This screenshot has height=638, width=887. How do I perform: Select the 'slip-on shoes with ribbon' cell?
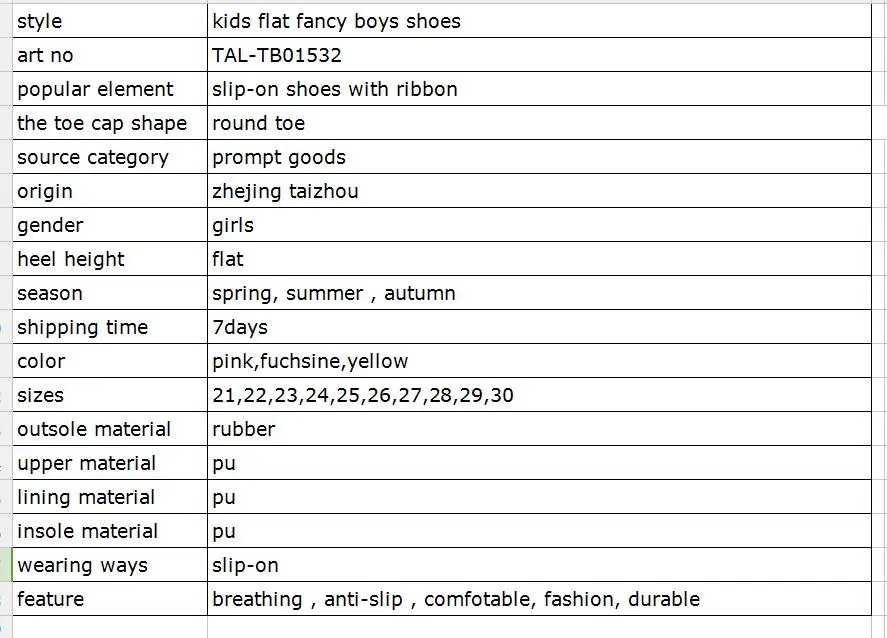[x=334, y=89]
